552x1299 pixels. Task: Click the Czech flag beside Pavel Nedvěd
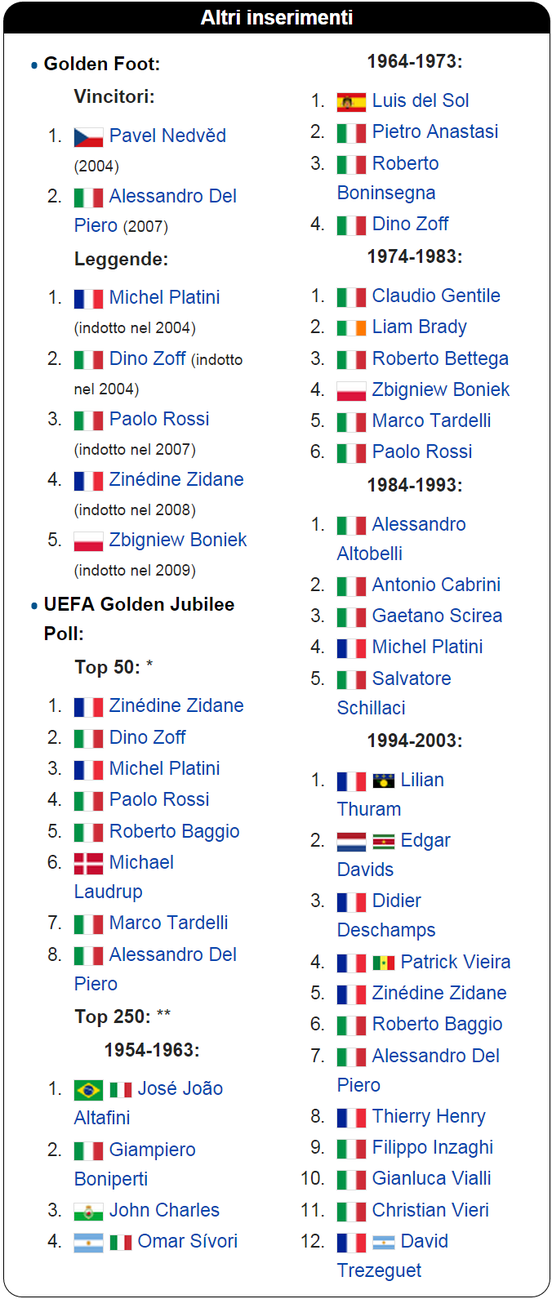click(88, 136)
